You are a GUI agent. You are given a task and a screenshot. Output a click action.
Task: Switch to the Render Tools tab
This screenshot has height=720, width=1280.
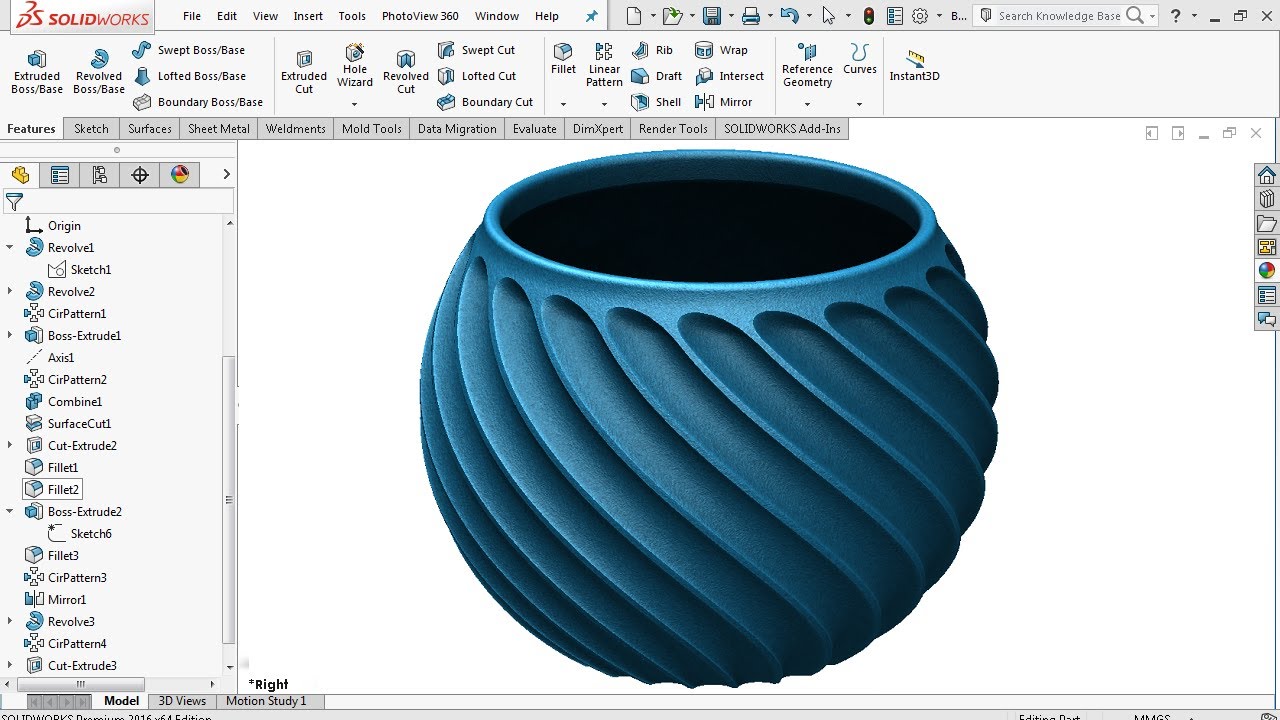coord(673,129)
